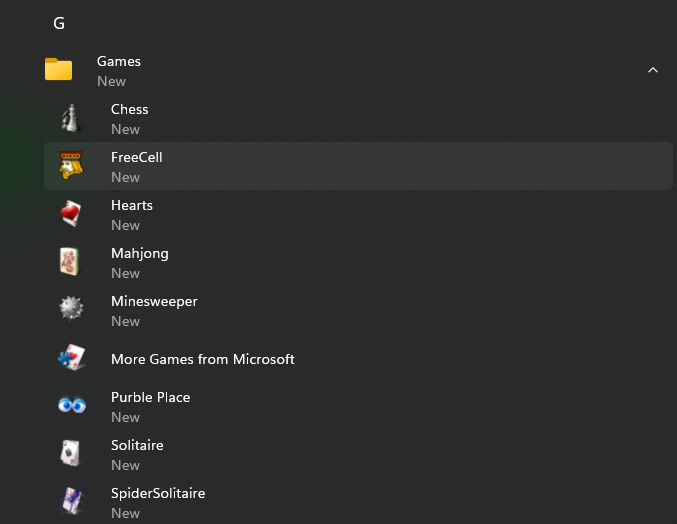Click the Mahjong tile icon
677x524 pixels.
click(70, 263)
